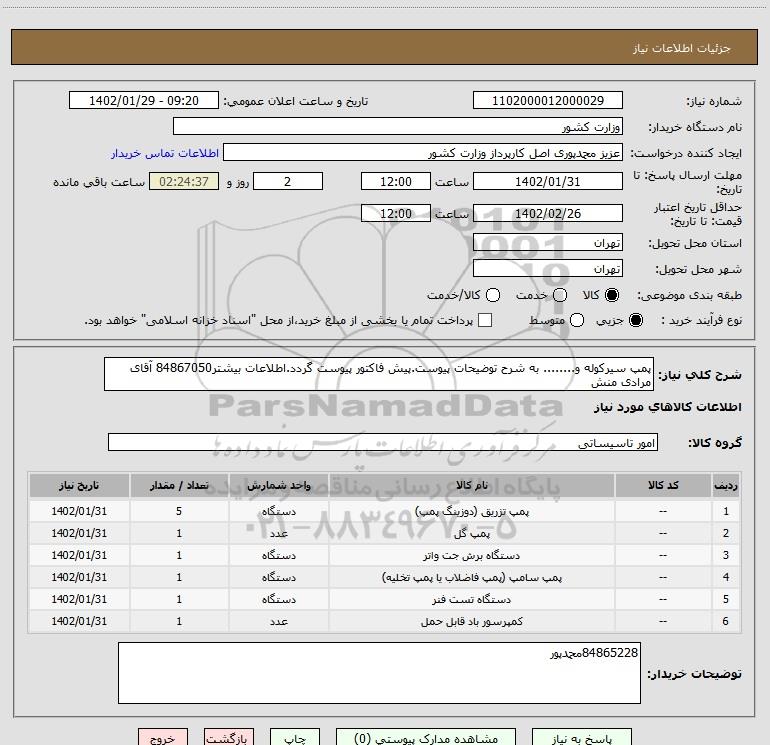This screenshot has width=770, height=745.
Task: Click the توضیحات خریدار text area
Action: [379, 673]
